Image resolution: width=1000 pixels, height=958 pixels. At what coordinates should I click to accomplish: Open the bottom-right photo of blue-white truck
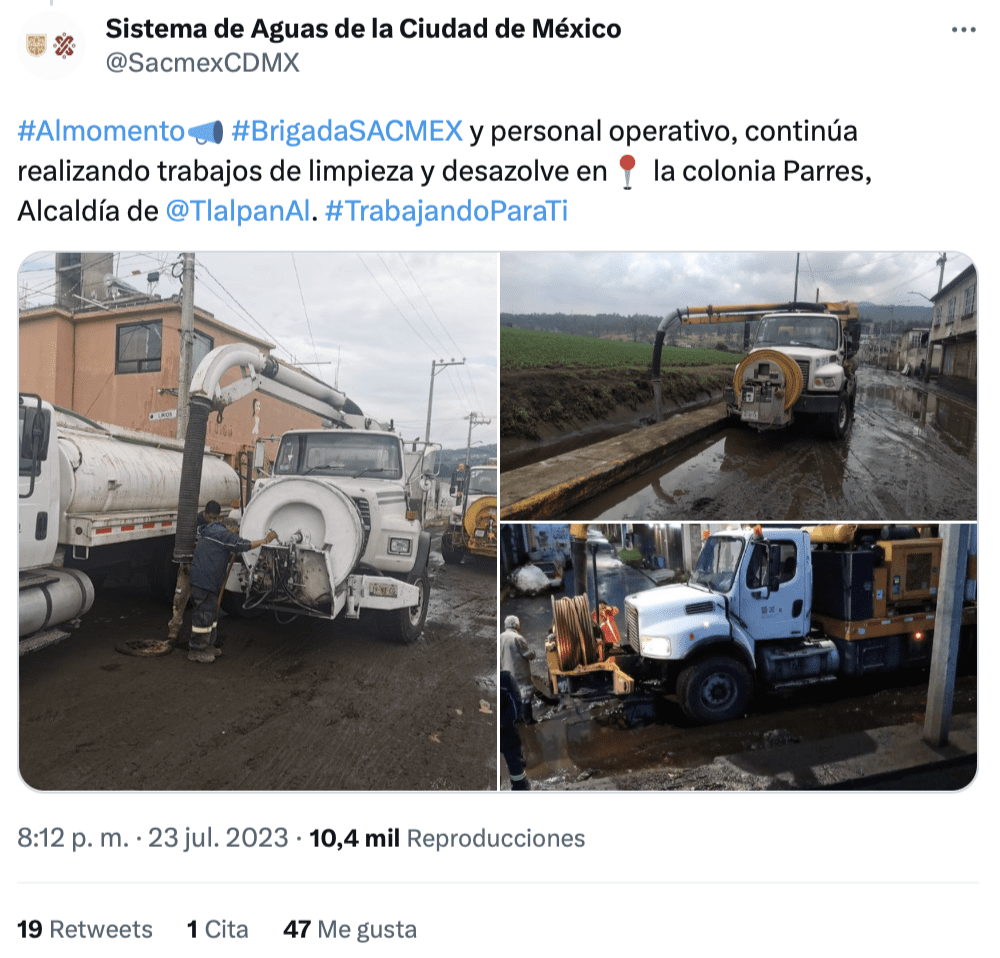(739, 657)
